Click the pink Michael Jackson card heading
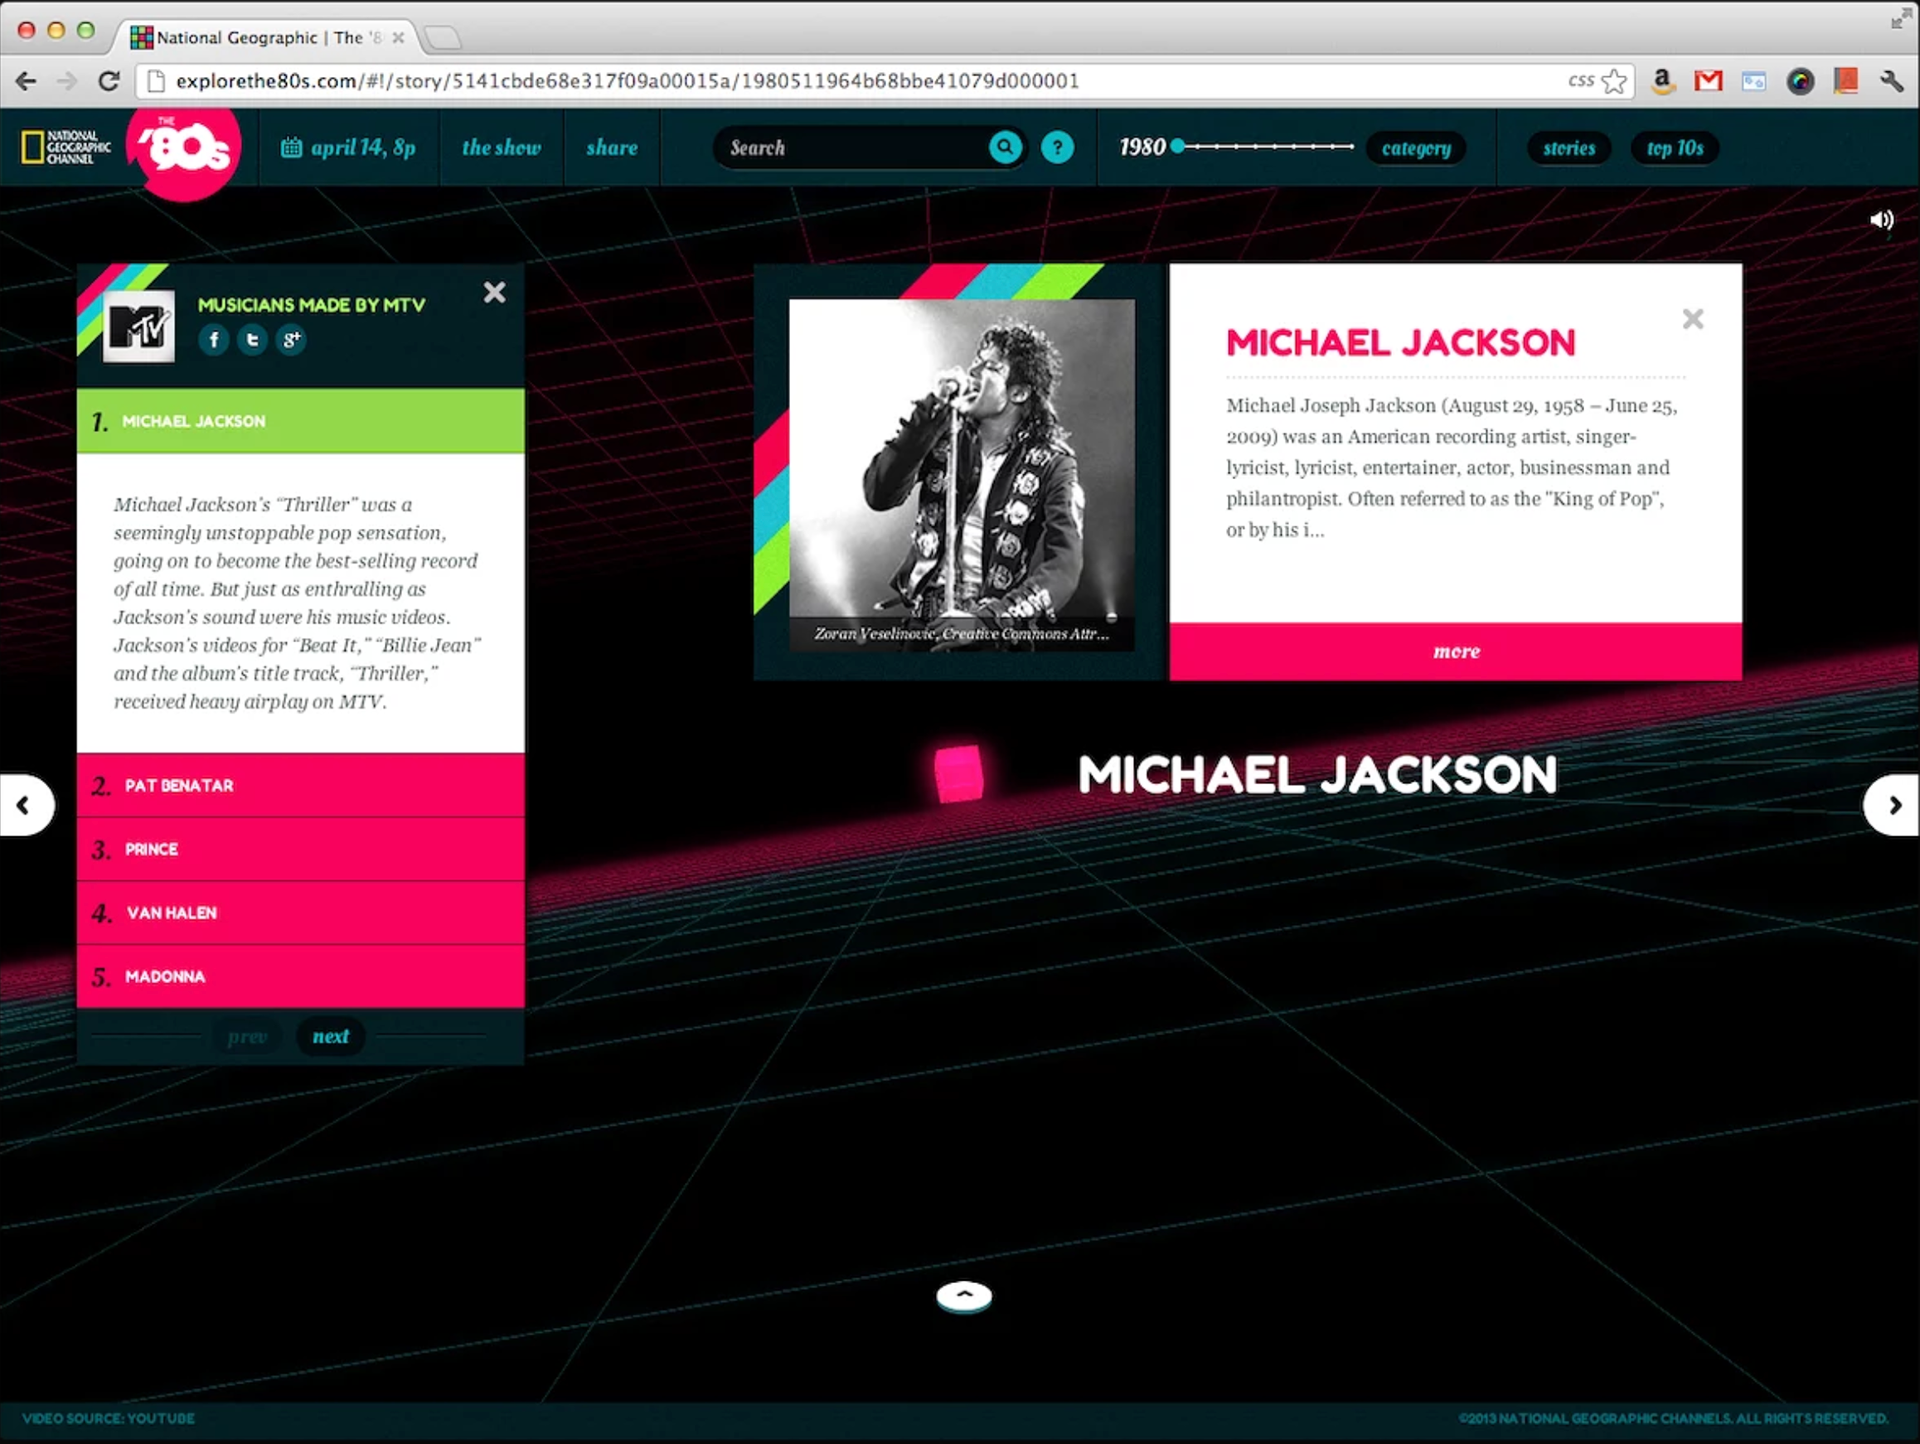Viewport: 1920px width, 1444px height. tap(1400, 343)
